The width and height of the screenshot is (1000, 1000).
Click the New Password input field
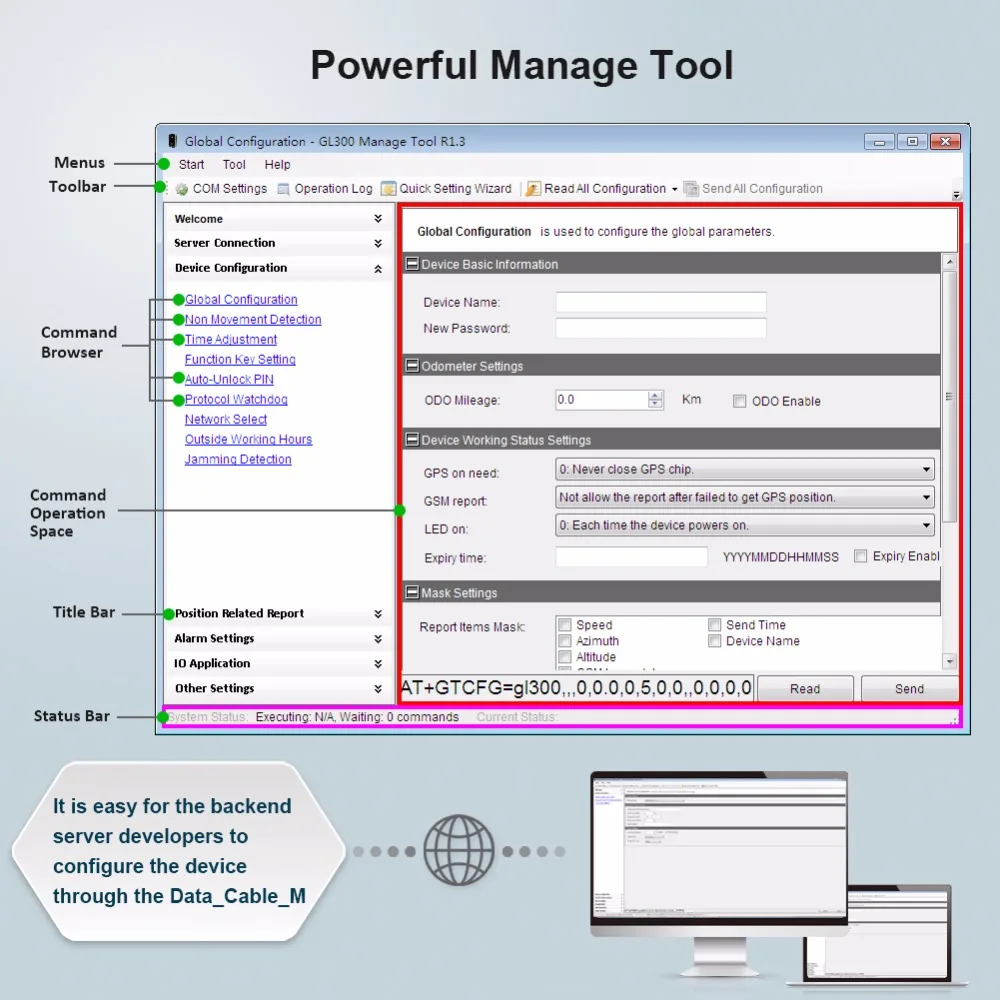pyautogui.click(x=661, y=328)
